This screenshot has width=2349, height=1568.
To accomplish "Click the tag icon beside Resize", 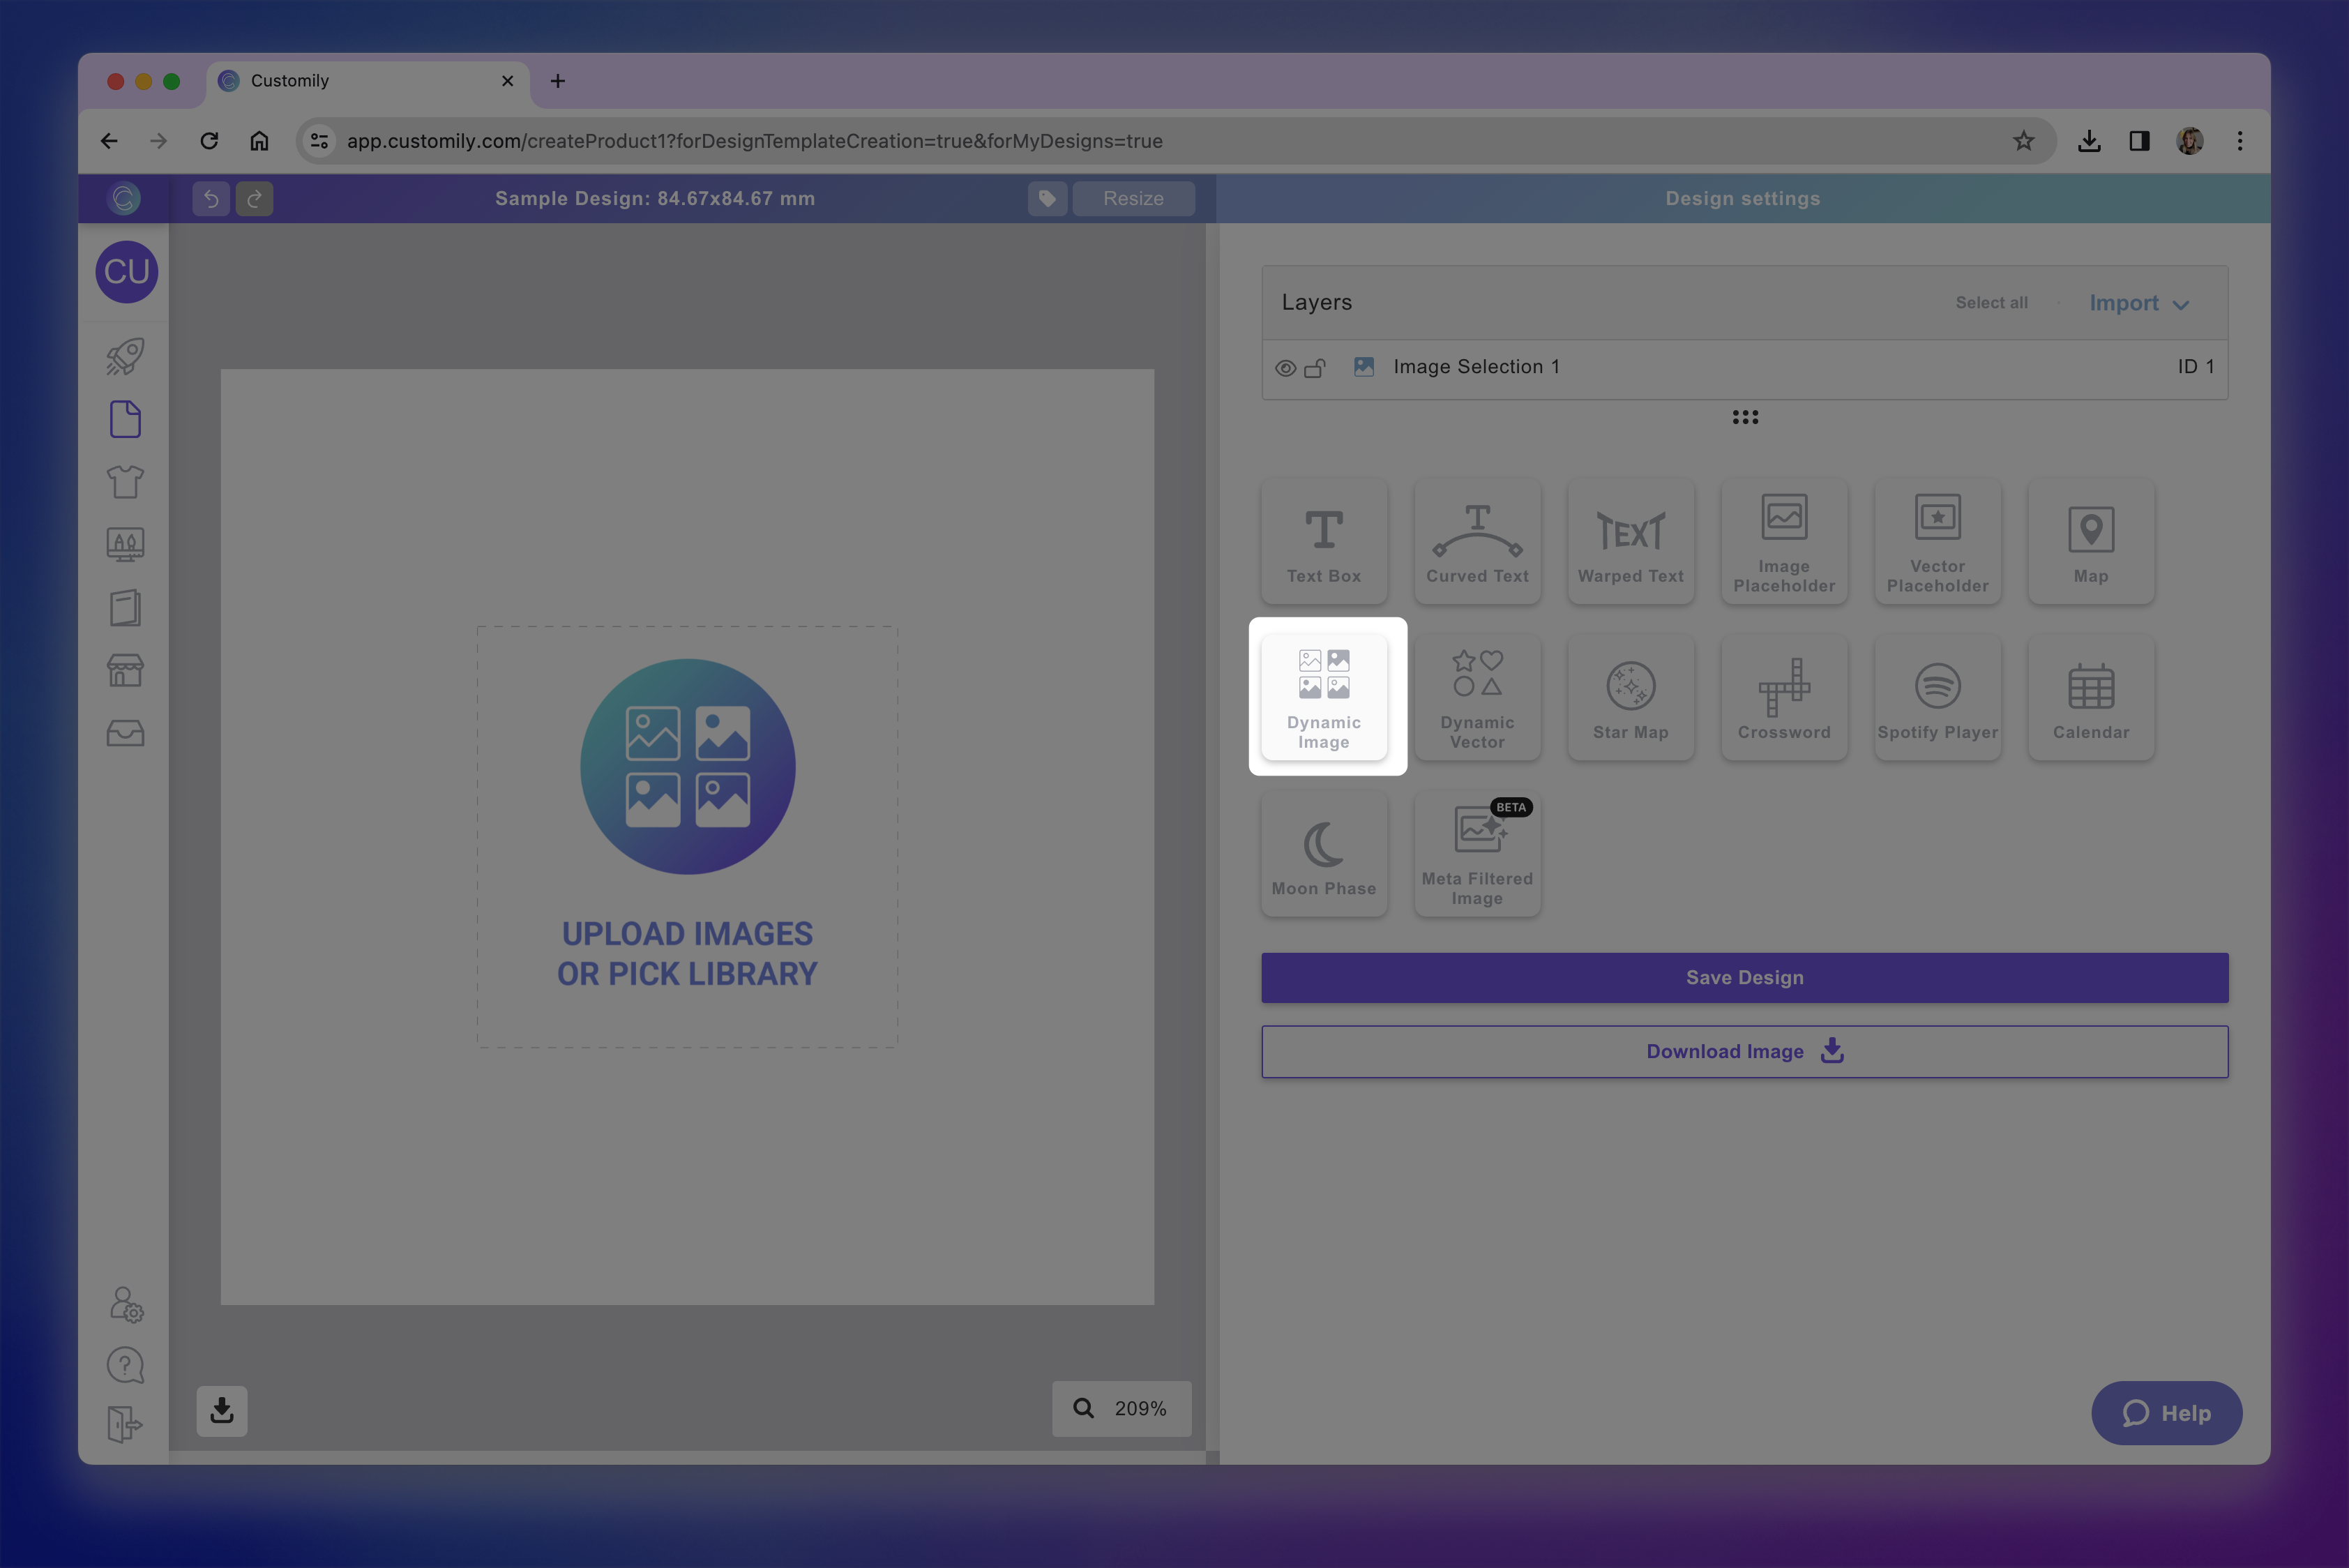I will [1047, 198].
